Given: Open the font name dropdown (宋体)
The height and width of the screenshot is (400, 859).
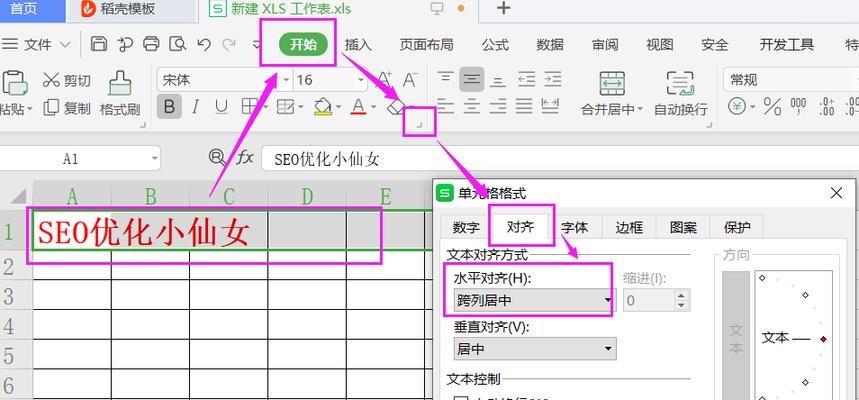Looking at the screenshot, I should click(x=286, y=81).
